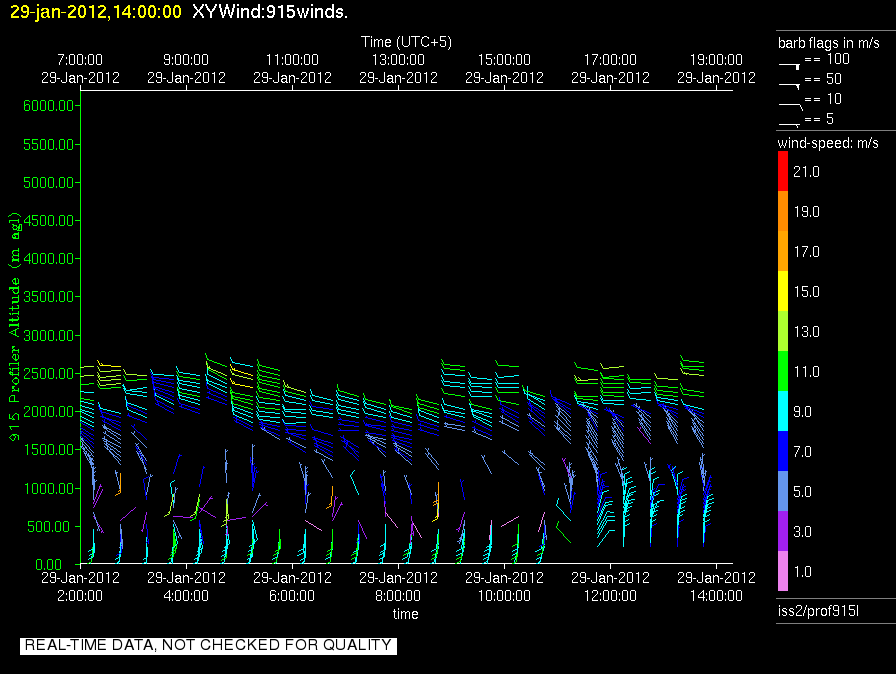Screen dimensions: 896x674
Task: Pick the green 11.0 wind-speed color segment
Action: 782,371
